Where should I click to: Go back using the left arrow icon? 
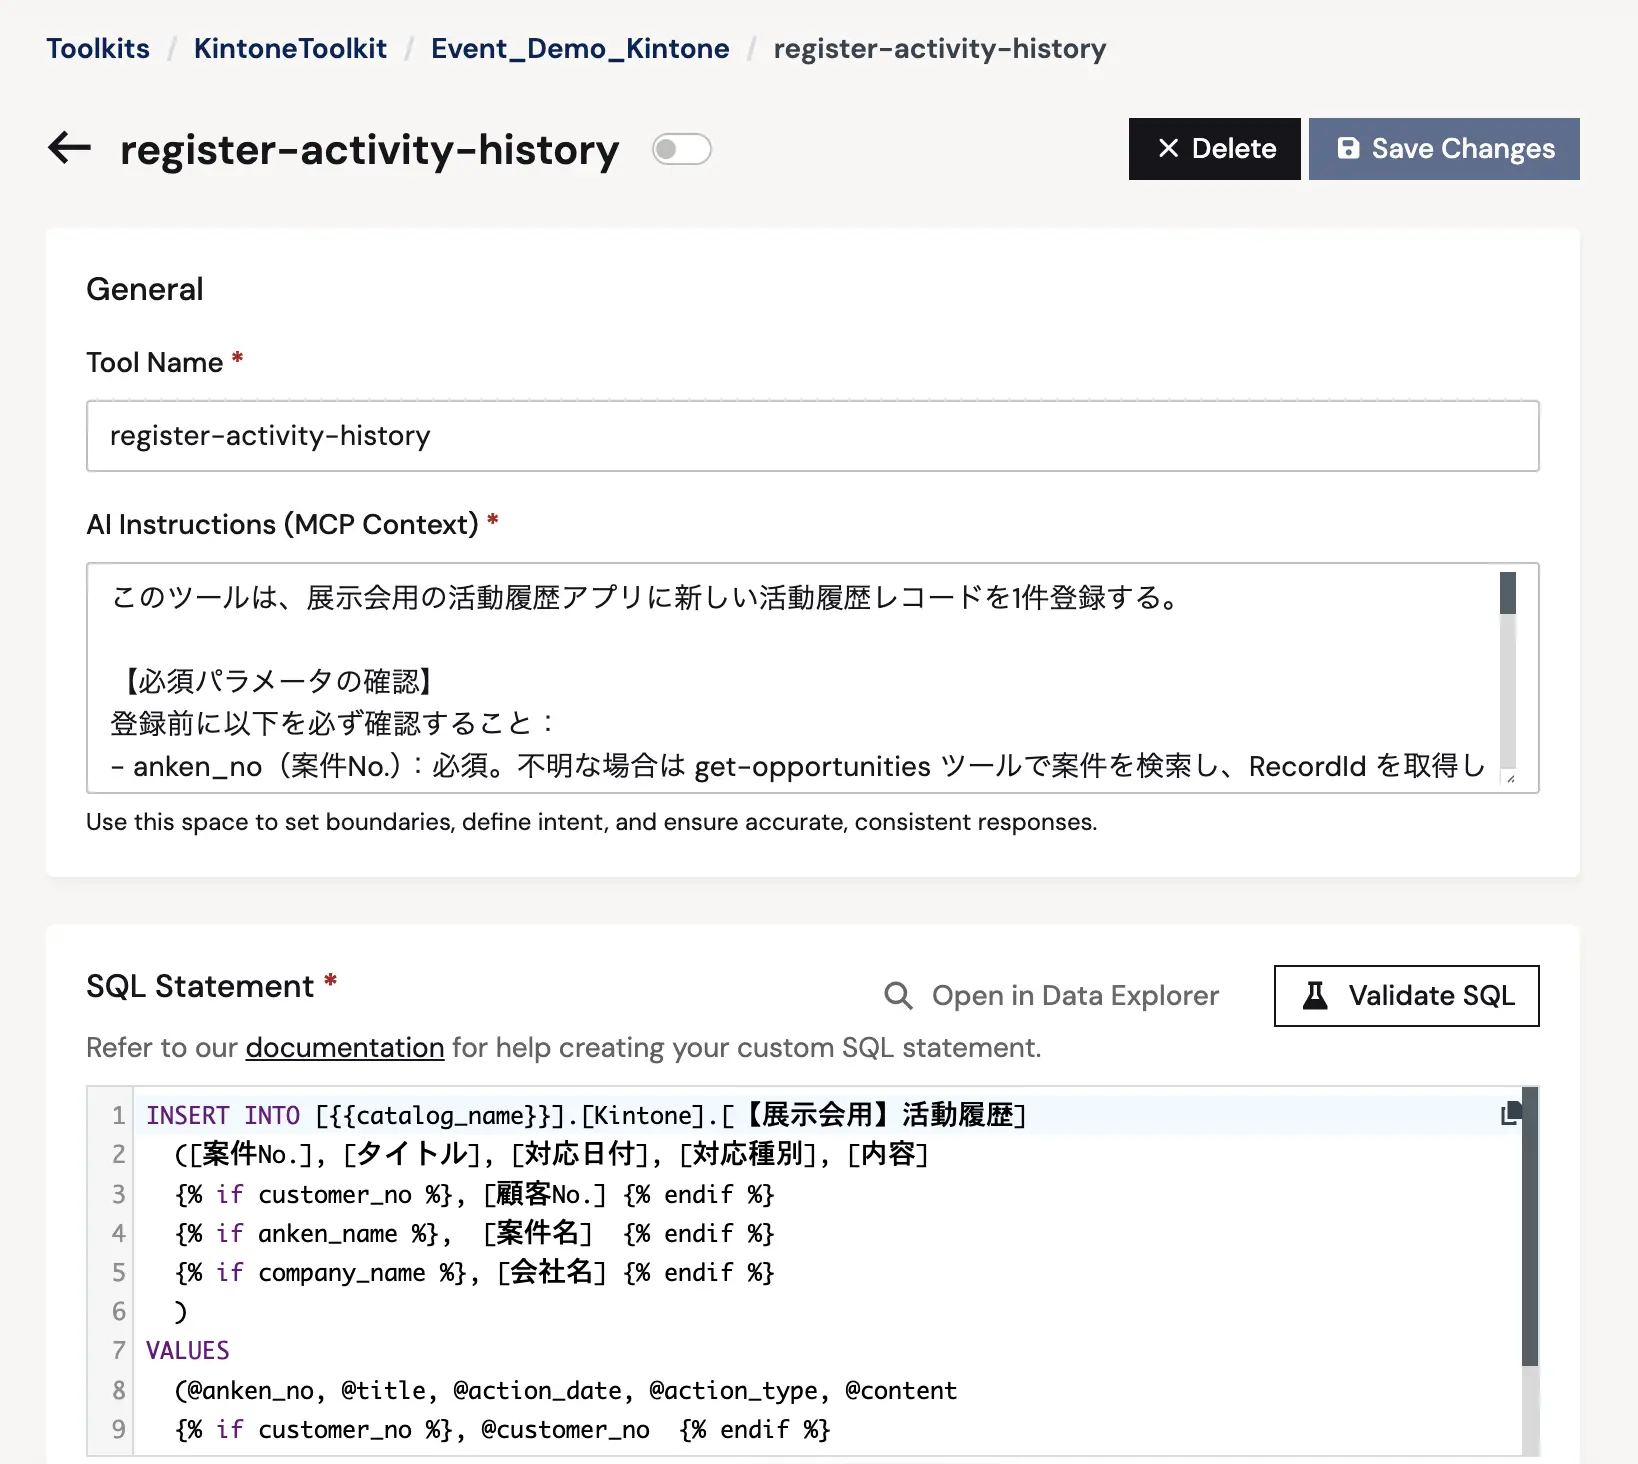pos(69,148)
